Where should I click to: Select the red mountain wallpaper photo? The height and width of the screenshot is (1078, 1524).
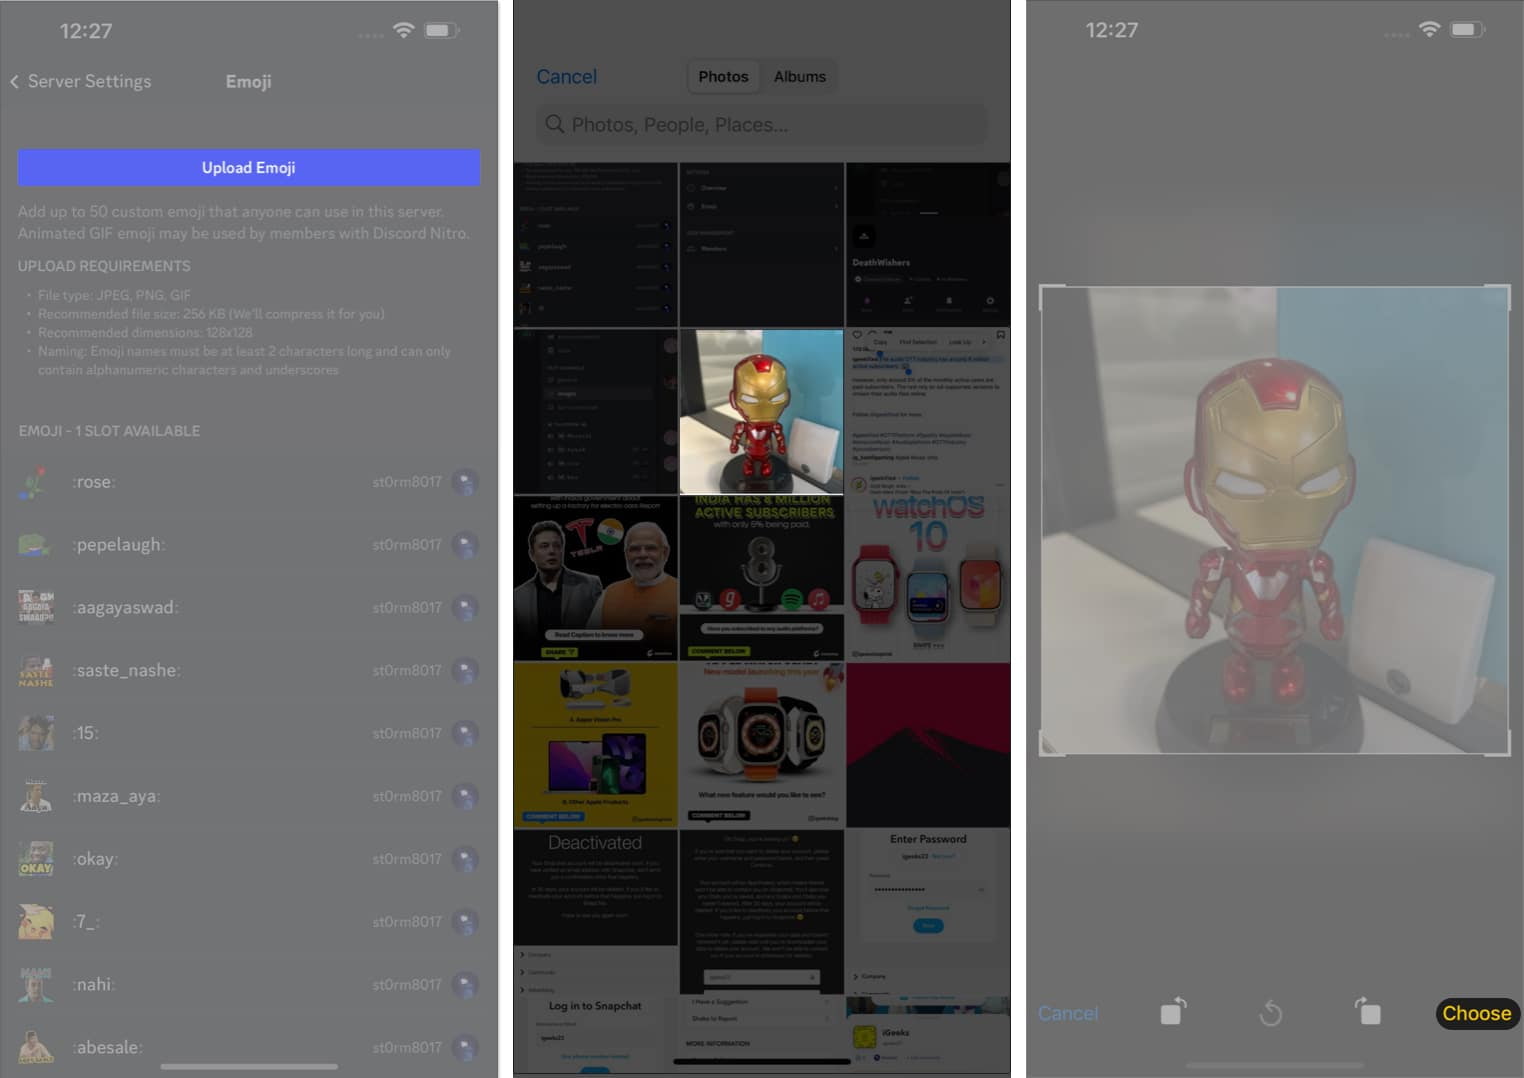[x=928, y=745]
